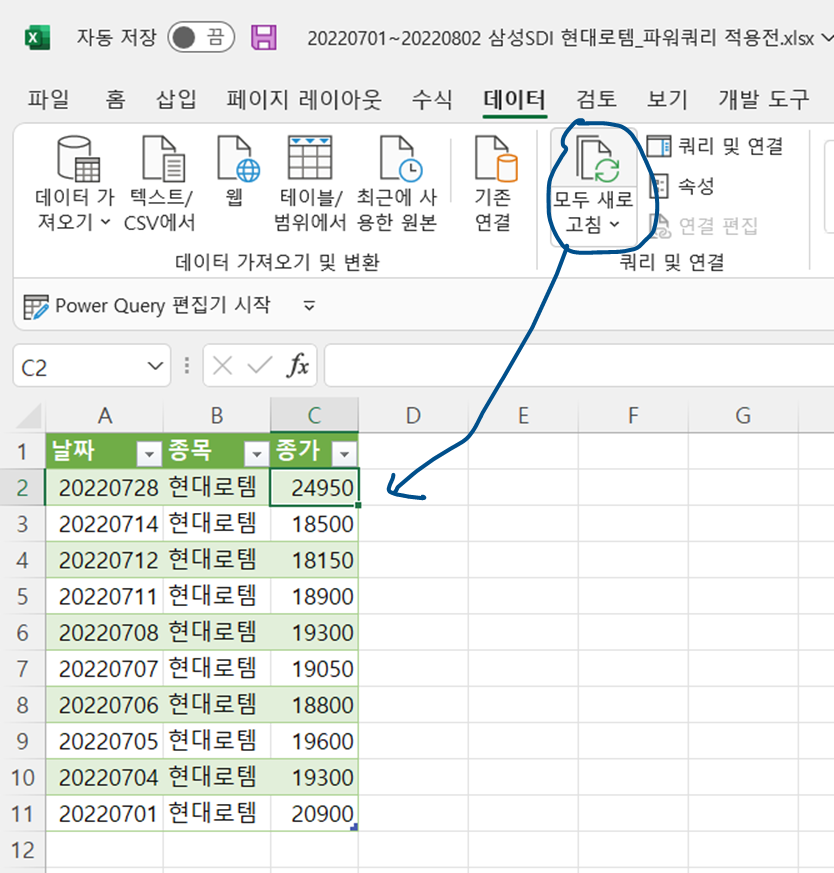Select cell with date 20220704

click(x=105, y=777)
